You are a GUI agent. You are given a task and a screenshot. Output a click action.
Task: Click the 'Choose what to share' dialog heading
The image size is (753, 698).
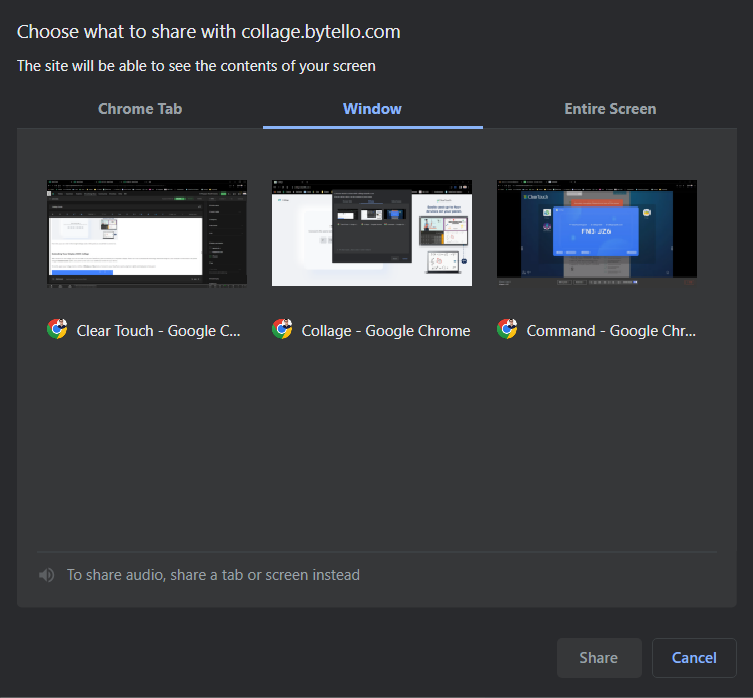pos(208,32)
